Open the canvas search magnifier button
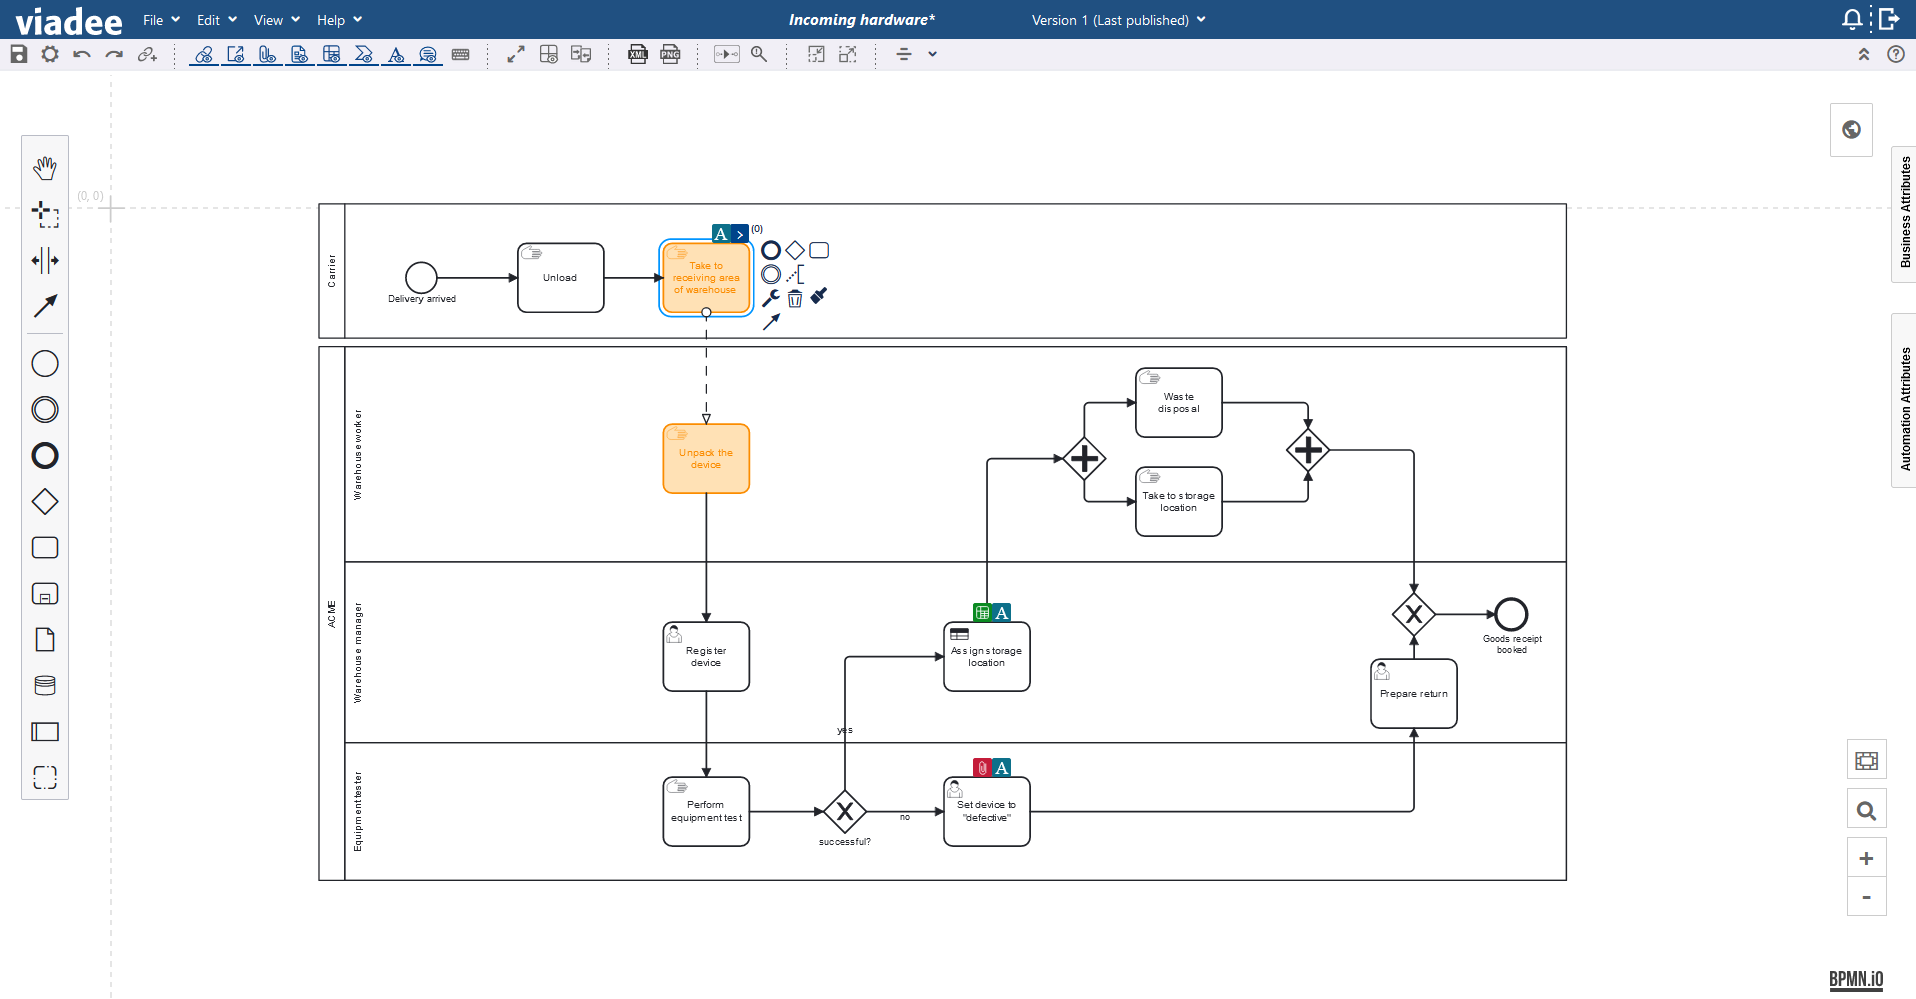 pos(1867,810)
